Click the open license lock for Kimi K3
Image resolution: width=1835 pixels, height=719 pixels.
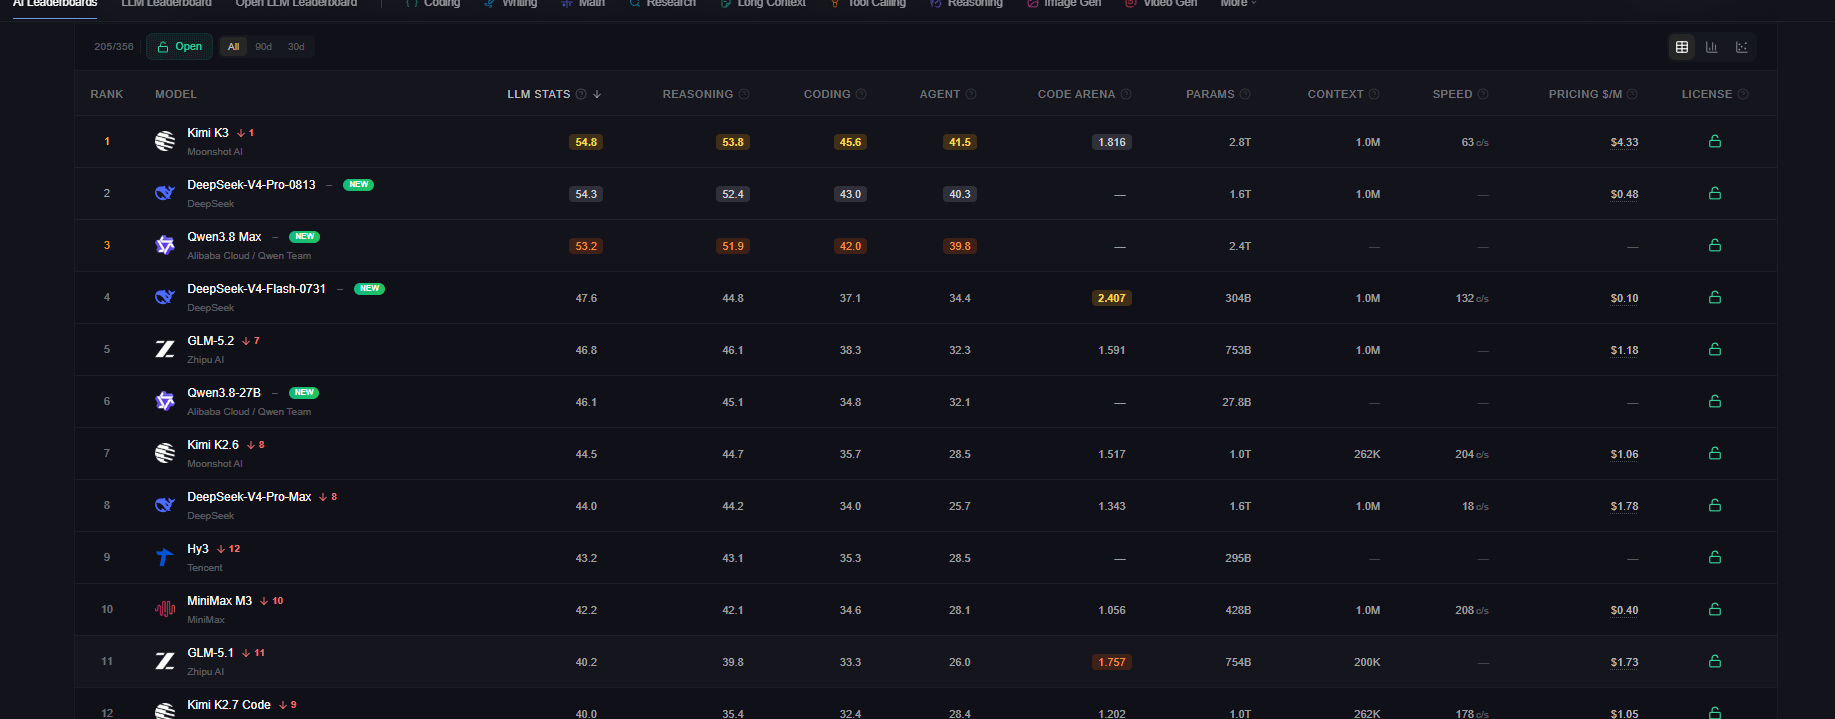pos(1715,141)
